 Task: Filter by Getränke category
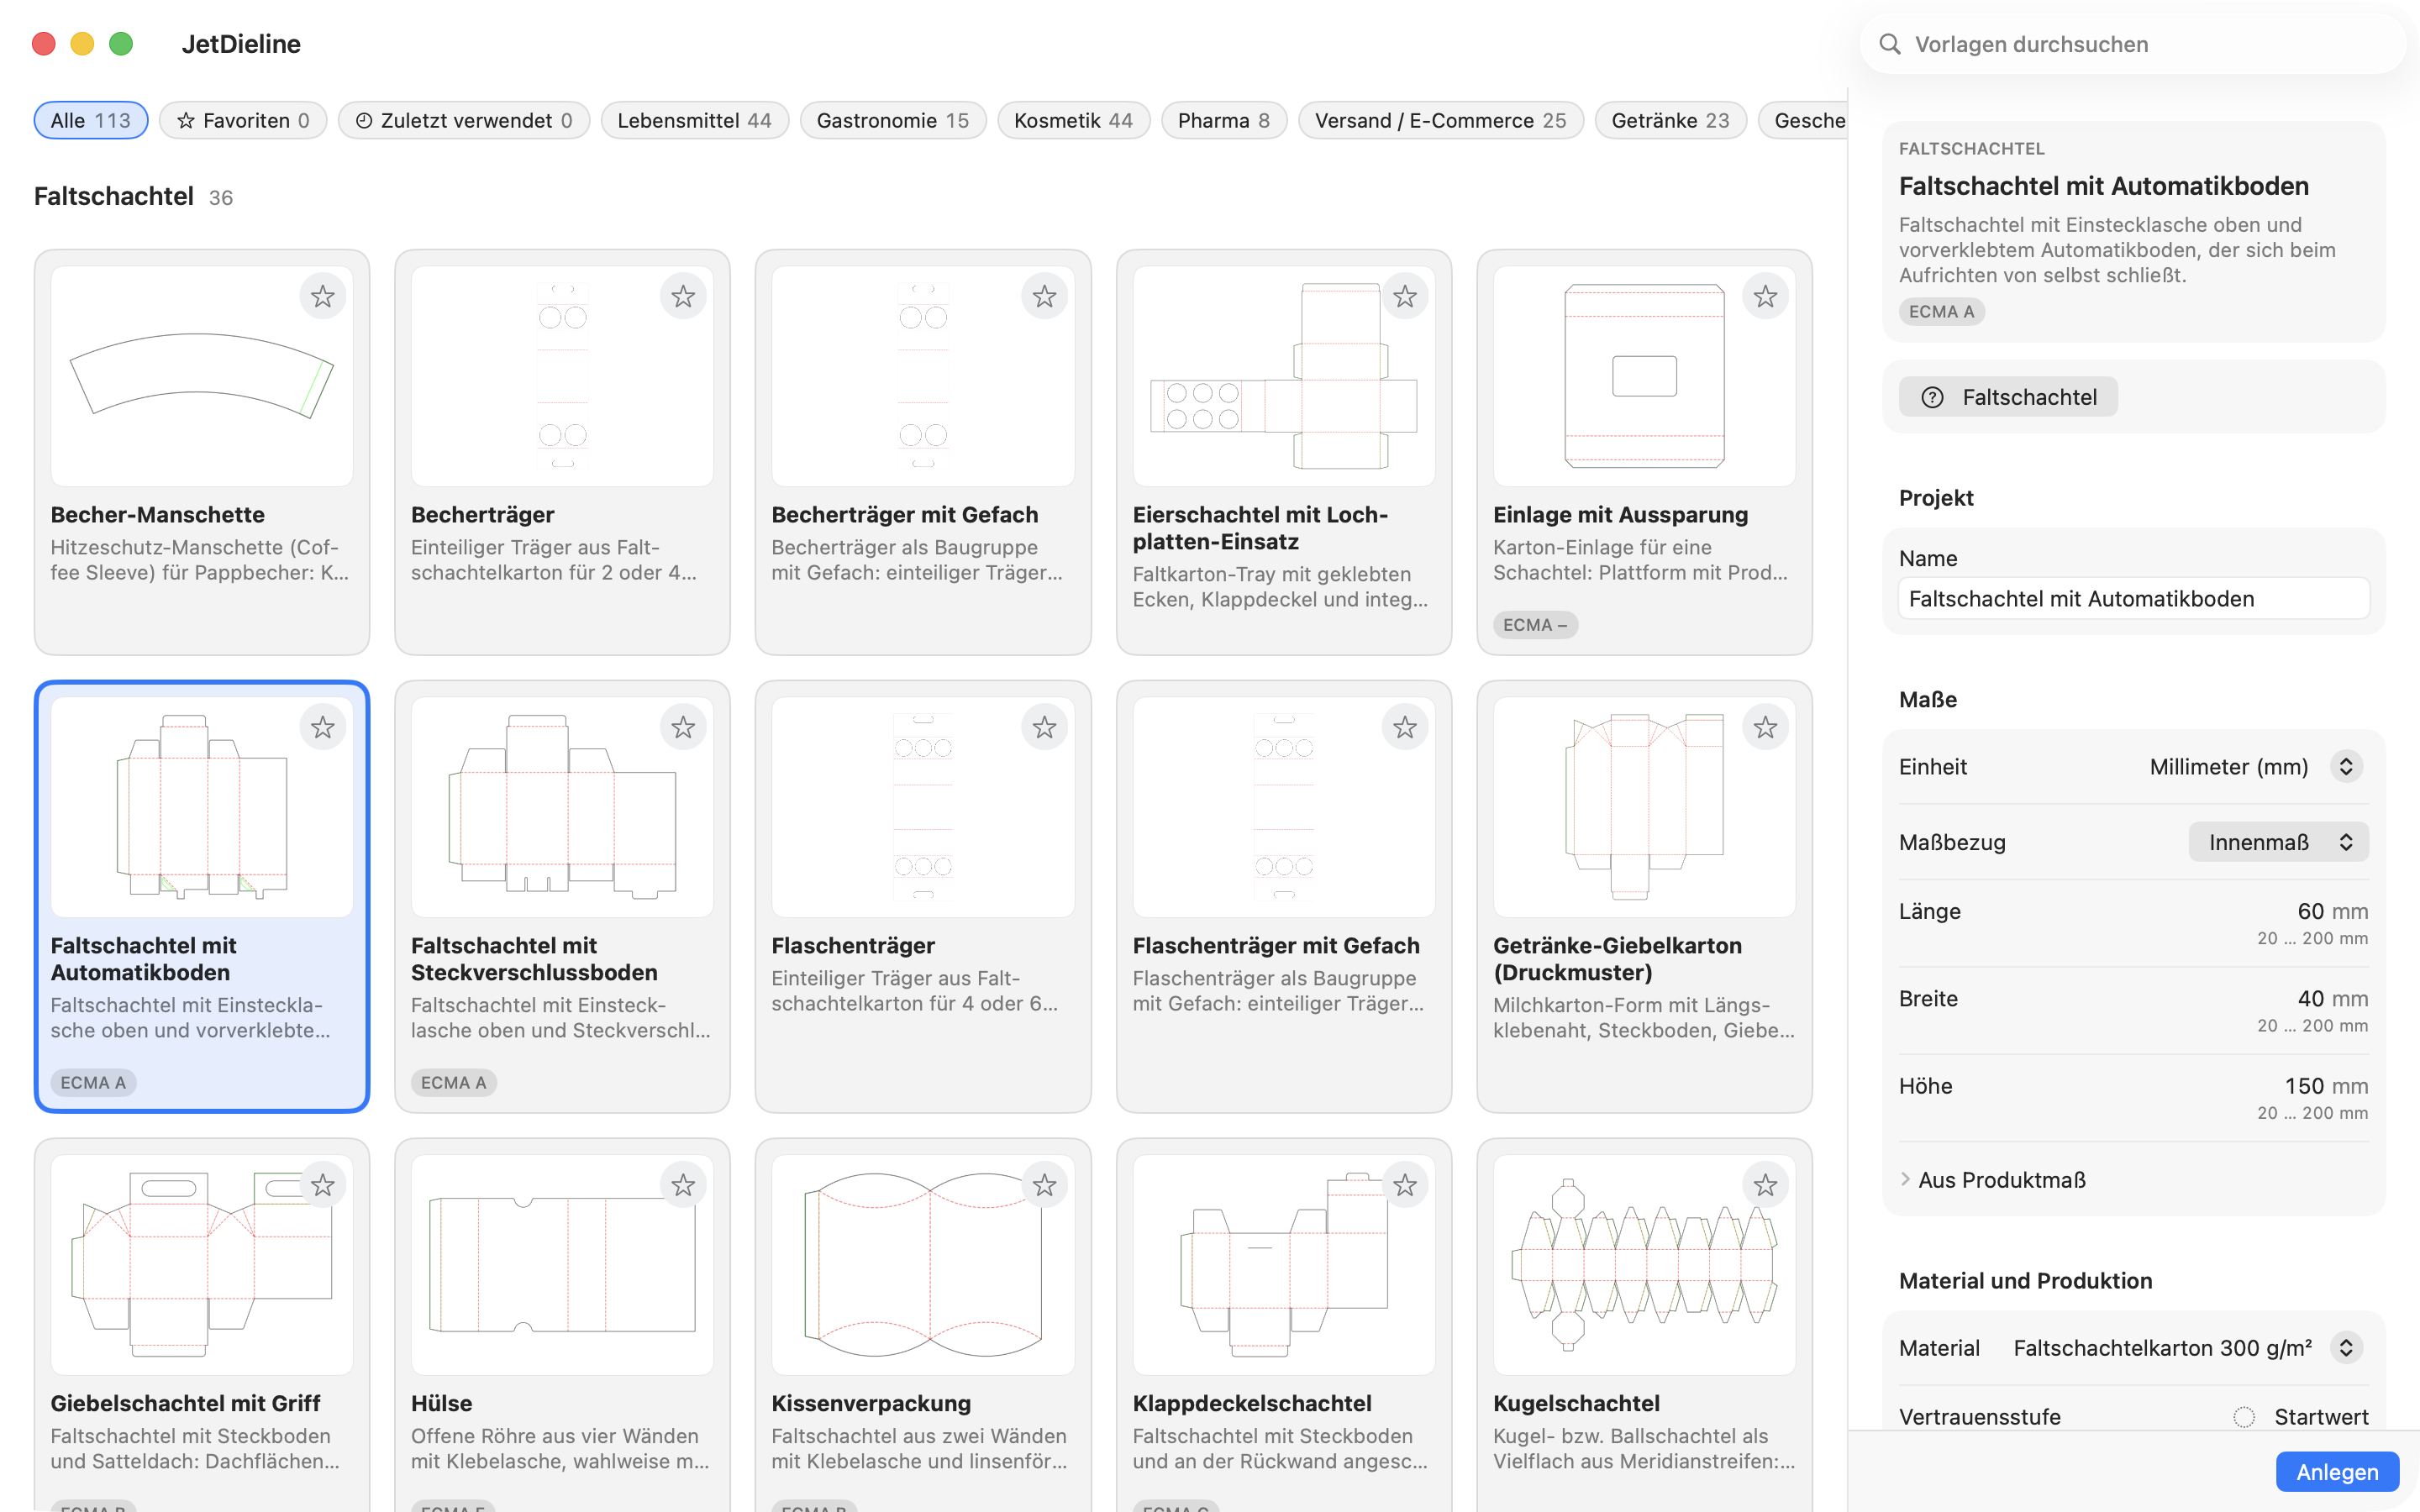[x=1670, y=120]
